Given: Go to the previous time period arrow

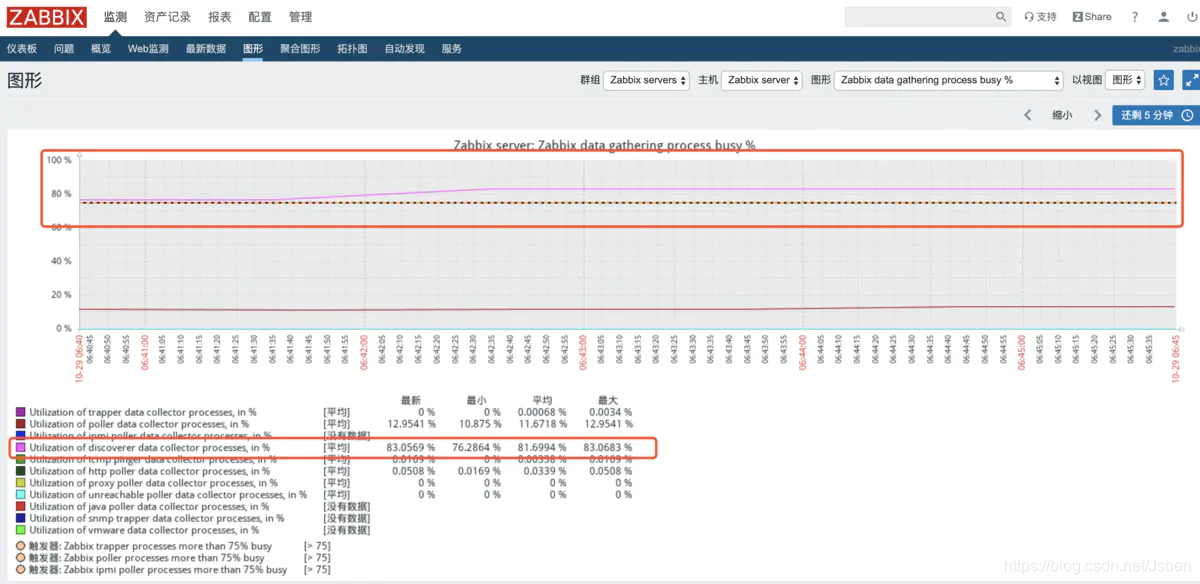Looking at the screenshot, I should pyautogui.click(x=1027, y=115).
